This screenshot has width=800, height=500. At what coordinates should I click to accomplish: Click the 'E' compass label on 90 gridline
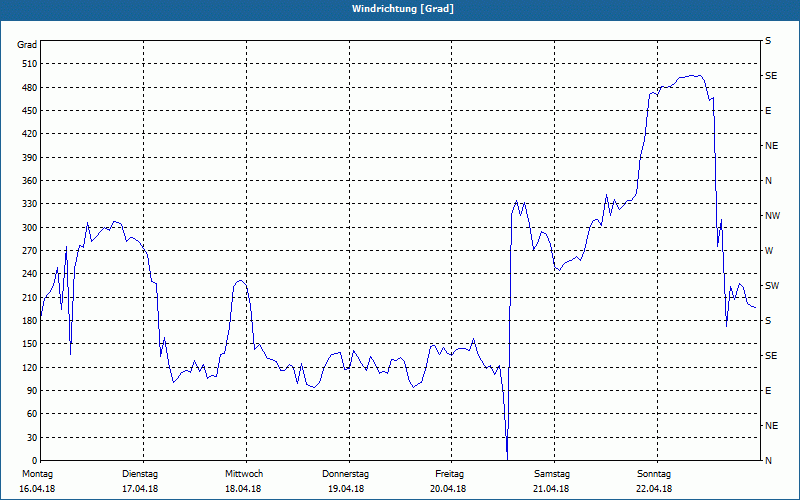[768, 391]
